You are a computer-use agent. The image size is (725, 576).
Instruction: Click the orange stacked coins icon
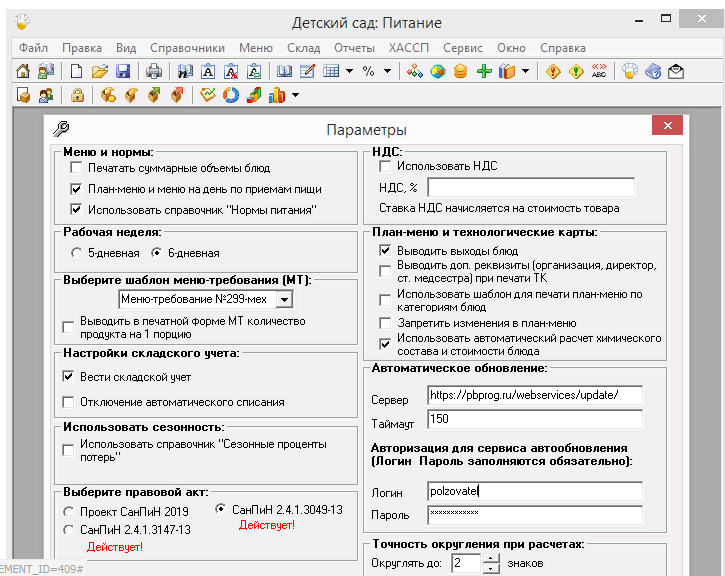[x=461, y=71]
